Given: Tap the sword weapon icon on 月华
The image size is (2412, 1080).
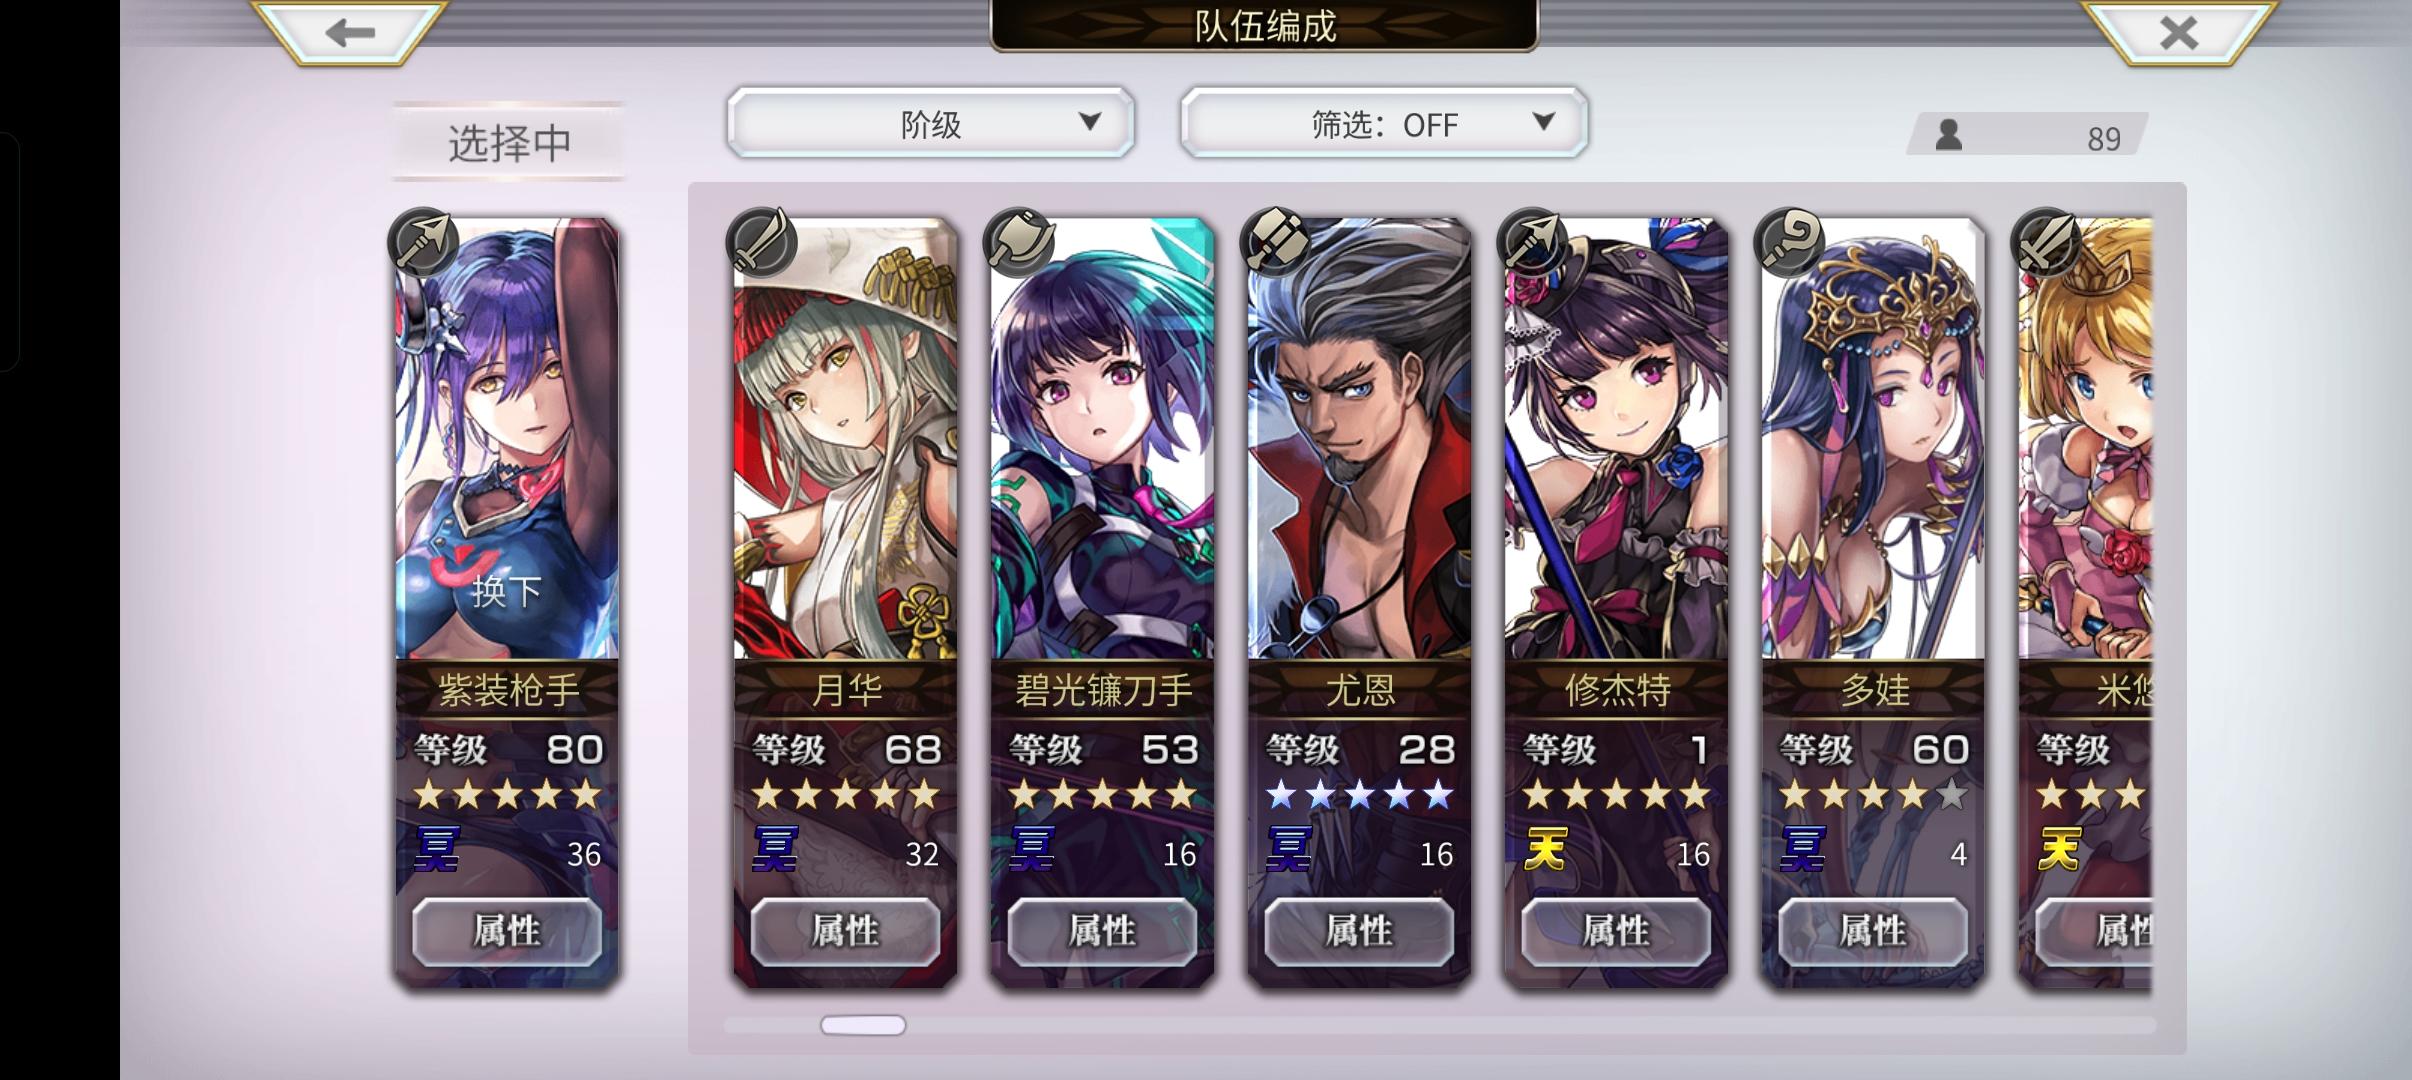Looking at the screenshot, I should click(x=761, y=241).
